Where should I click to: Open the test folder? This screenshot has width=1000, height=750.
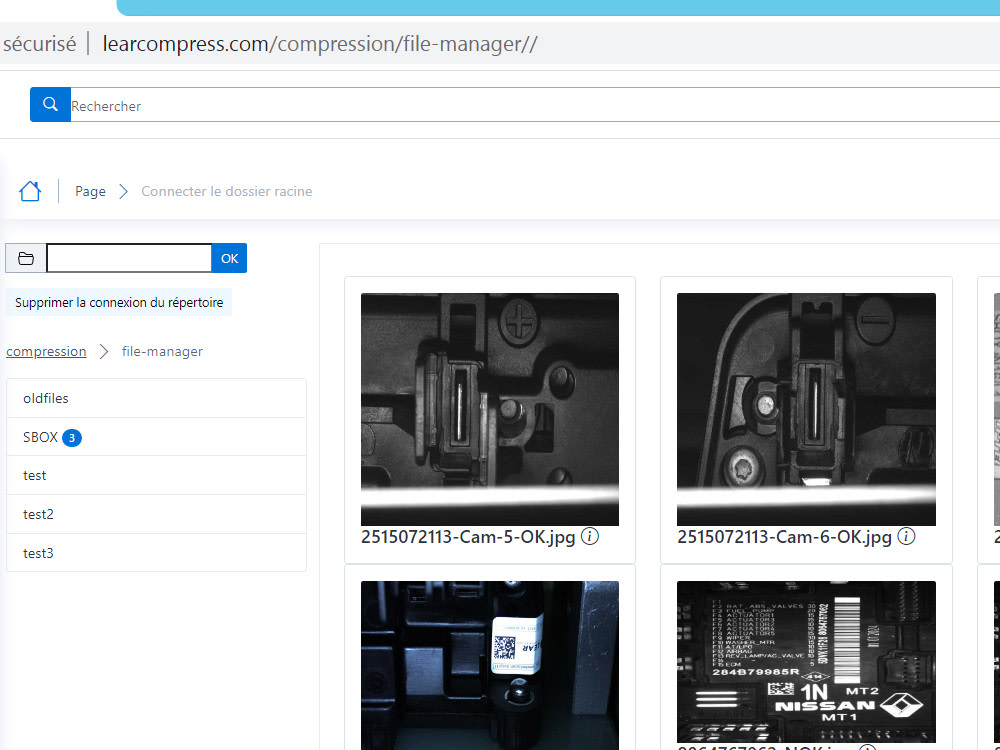[156, 475]
